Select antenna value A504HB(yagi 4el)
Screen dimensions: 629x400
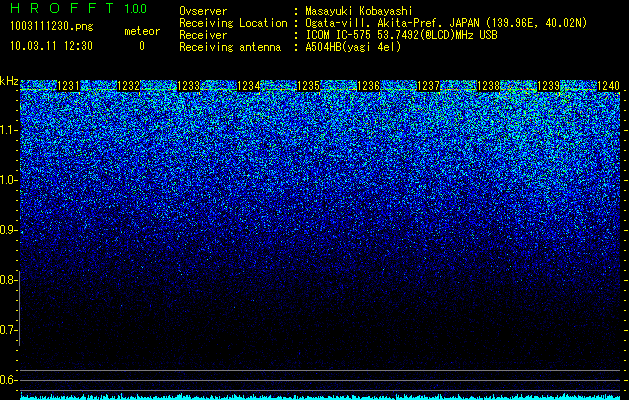[x=353, y=47]
